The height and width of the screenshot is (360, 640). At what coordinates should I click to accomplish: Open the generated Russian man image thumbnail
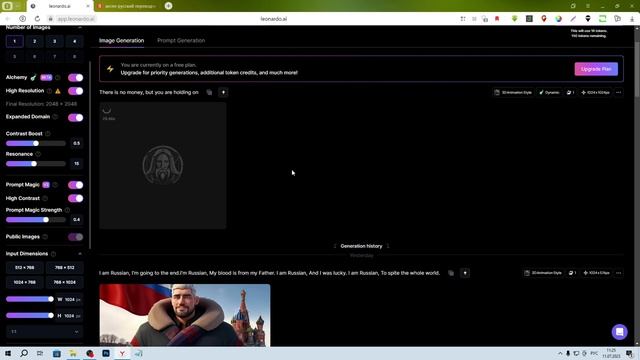(184, 315)
